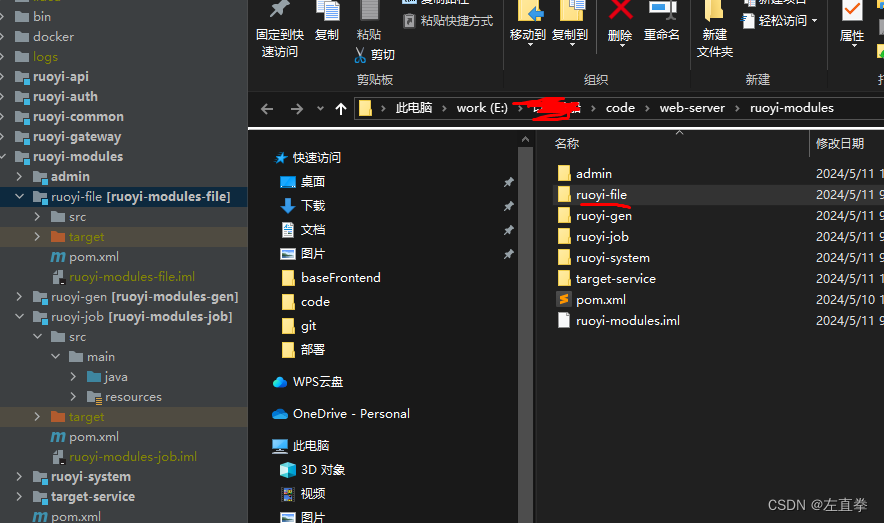Open Desktop (桌面) in navigation pane

(x=312, y=181)
